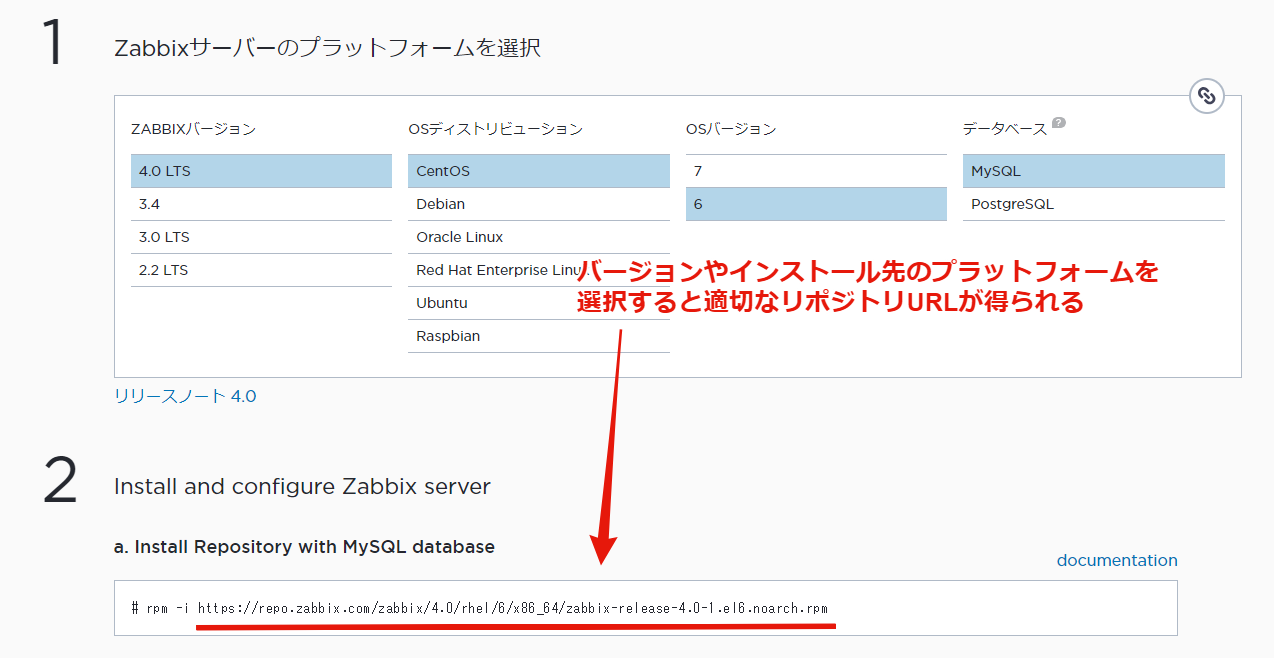Image resolution: width=1274 pixels, height=658 pixels.
Task: Copy permalink using the chain link icon
Action: coord(1207,96)
